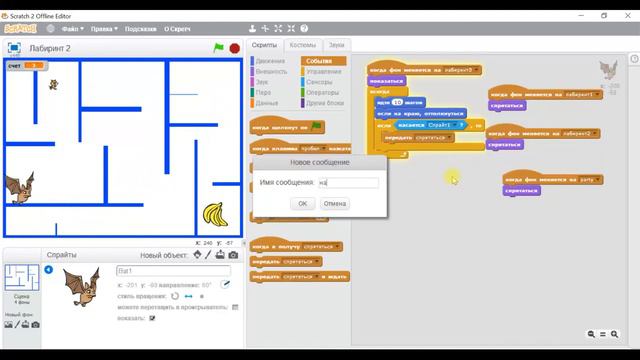Click blue back arrow in sprite info
Viewport: 640px width, 360px height.
(x=49, y=269)
